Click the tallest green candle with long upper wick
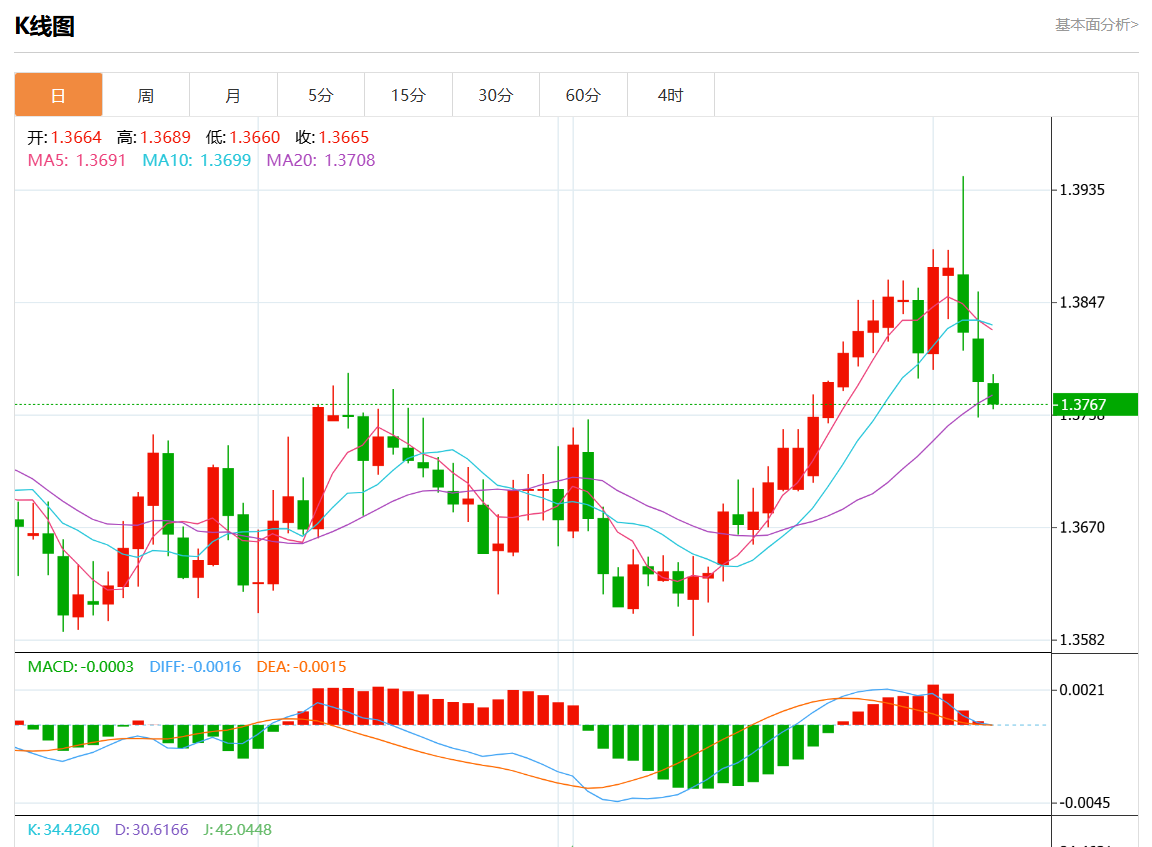This screenshot has width=1152, height=847. (x=963, y=303)
